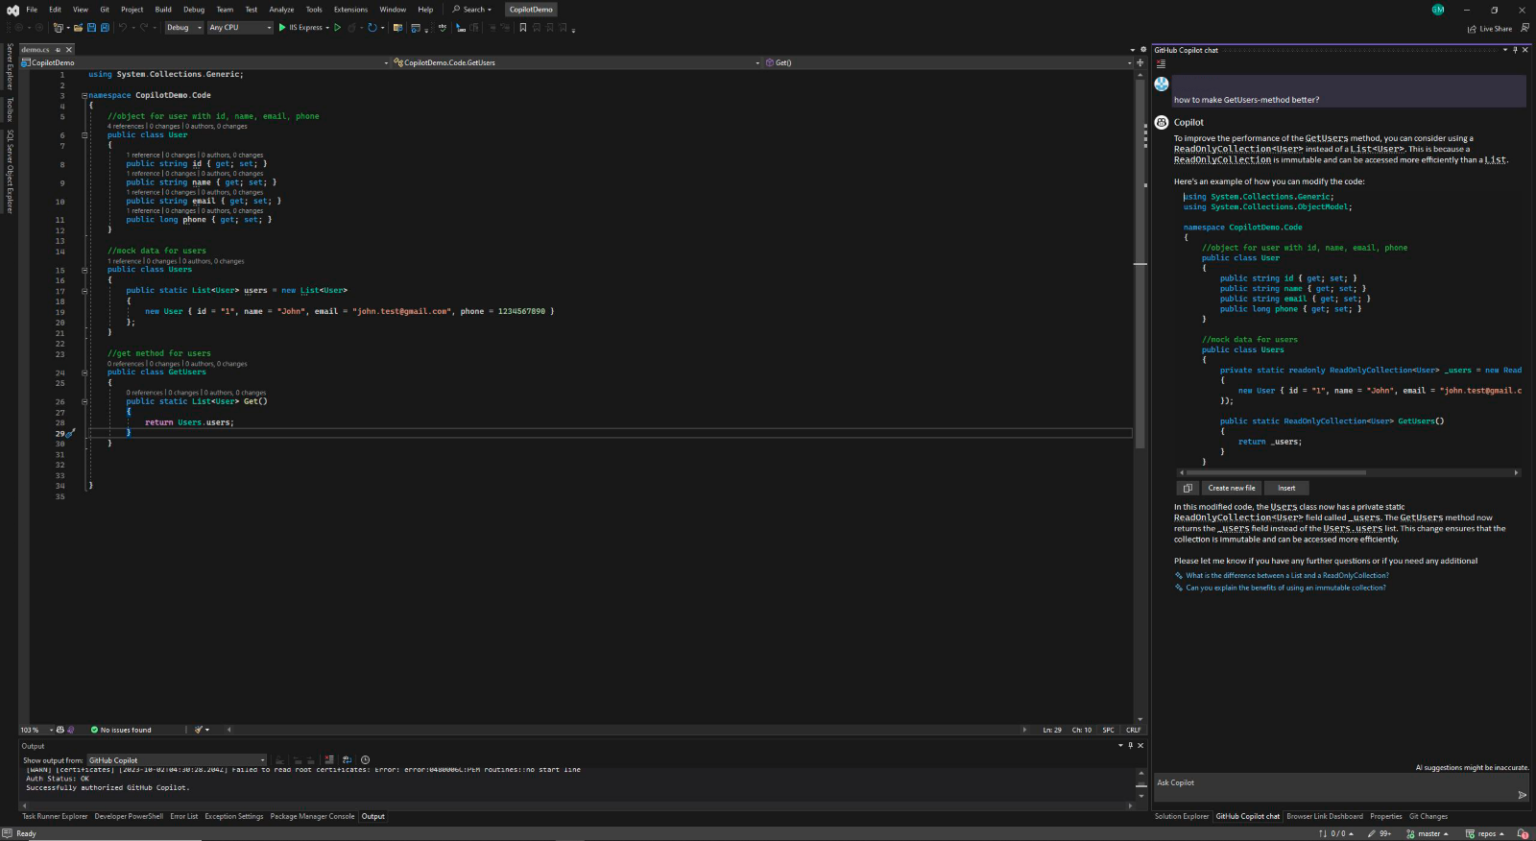Image resolution: width=1536 pixels, height=841 pixels.
Task: Open the IIS Express launch target dropdown arrow
Action: click(327, 28)
